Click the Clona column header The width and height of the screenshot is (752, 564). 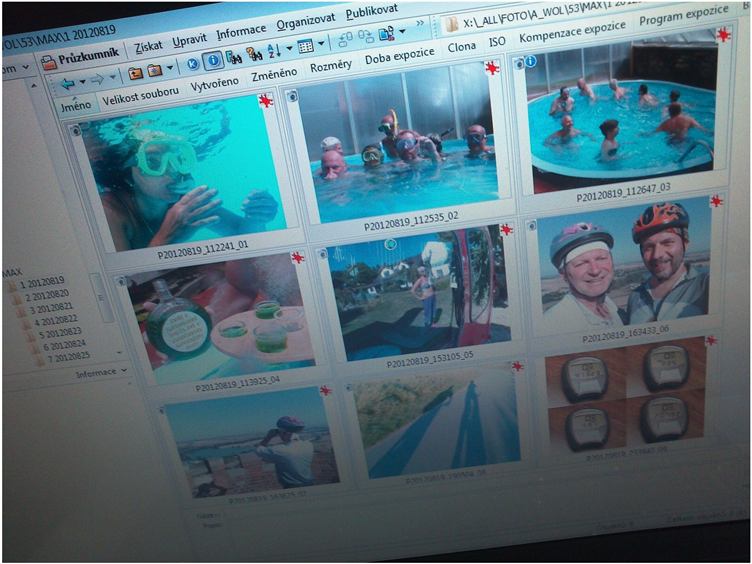[x=461, y=47]
